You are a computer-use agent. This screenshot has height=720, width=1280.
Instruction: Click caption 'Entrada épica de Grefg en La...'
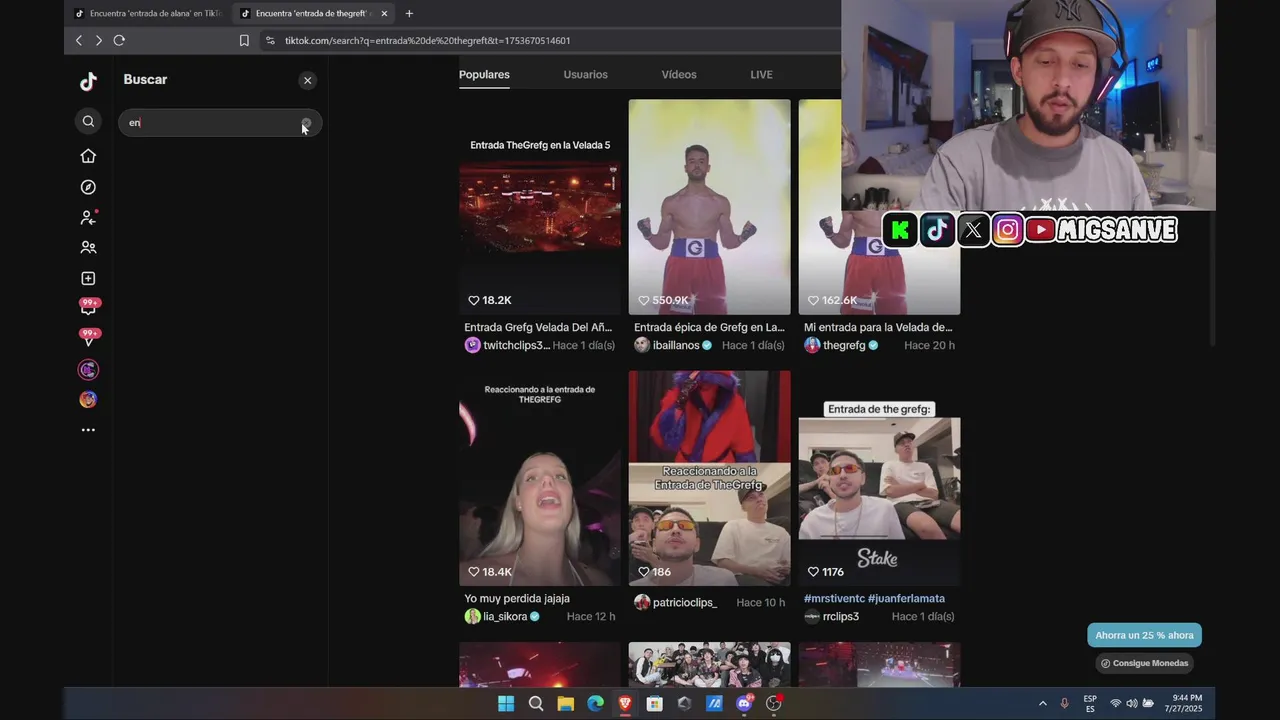point(709,327)
